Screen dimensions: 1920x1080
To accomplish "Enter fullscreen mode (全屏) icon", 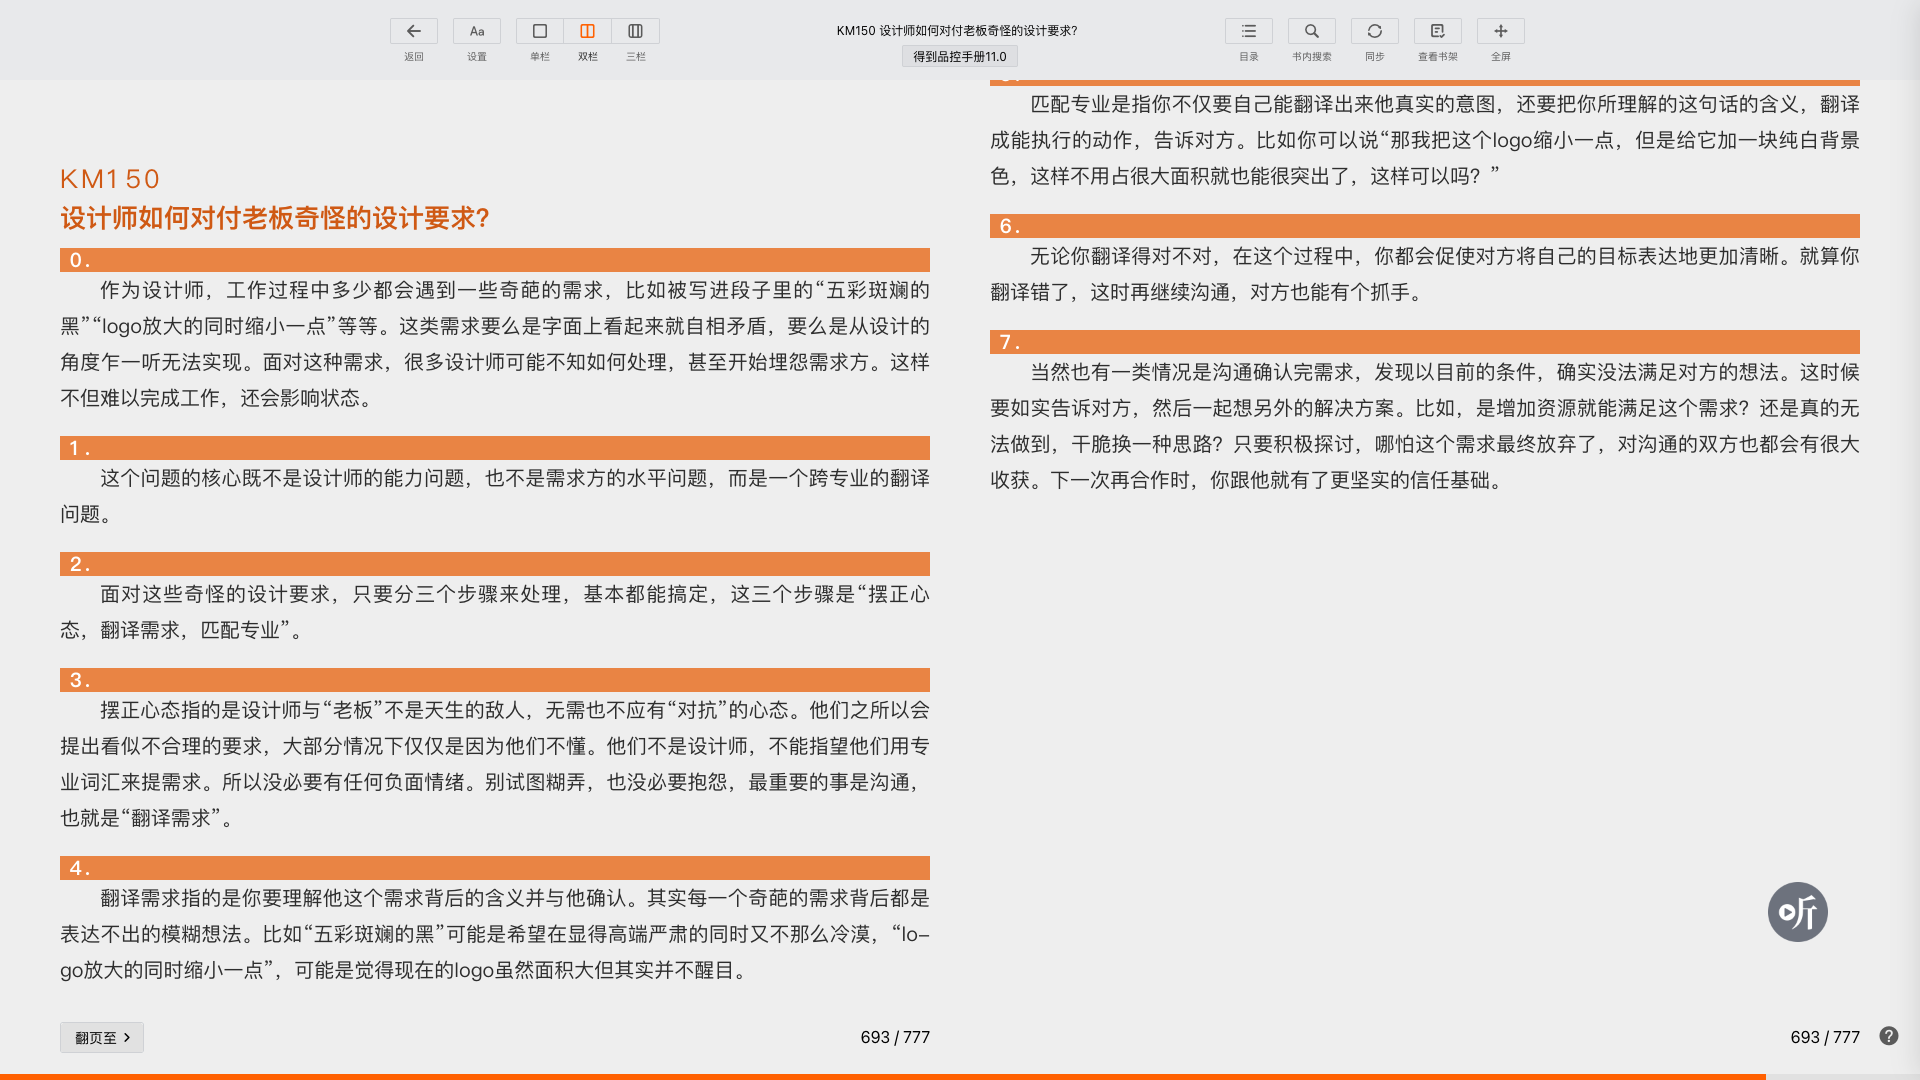I will (1500, 31).
